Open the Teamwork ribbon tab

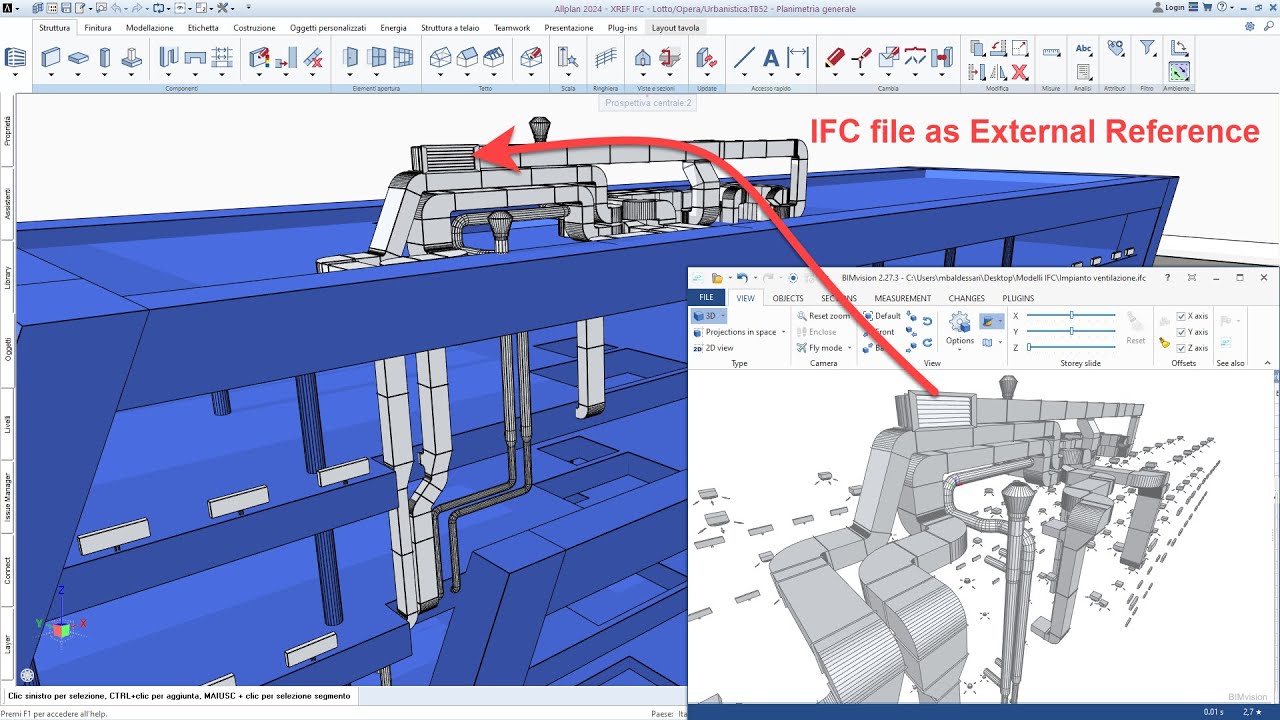click(512, 28)
